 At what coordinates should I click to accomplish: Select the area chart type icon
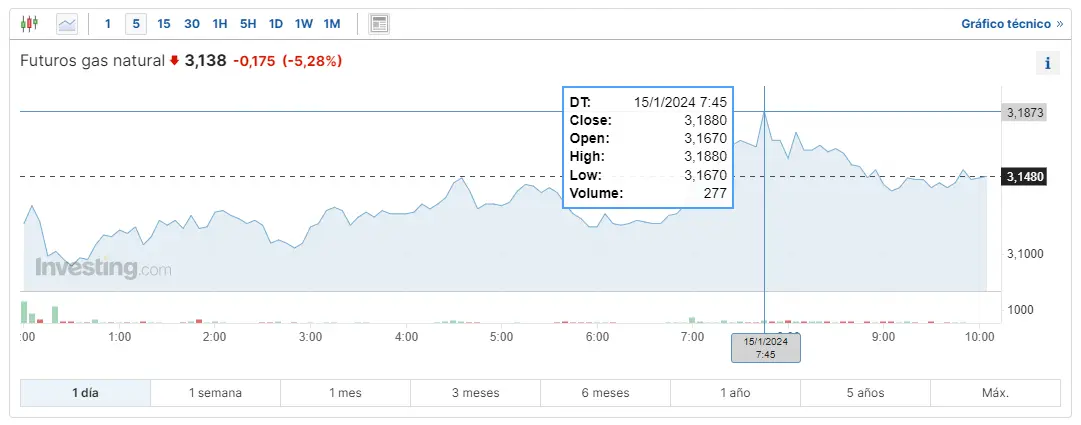tap(68, 23)
